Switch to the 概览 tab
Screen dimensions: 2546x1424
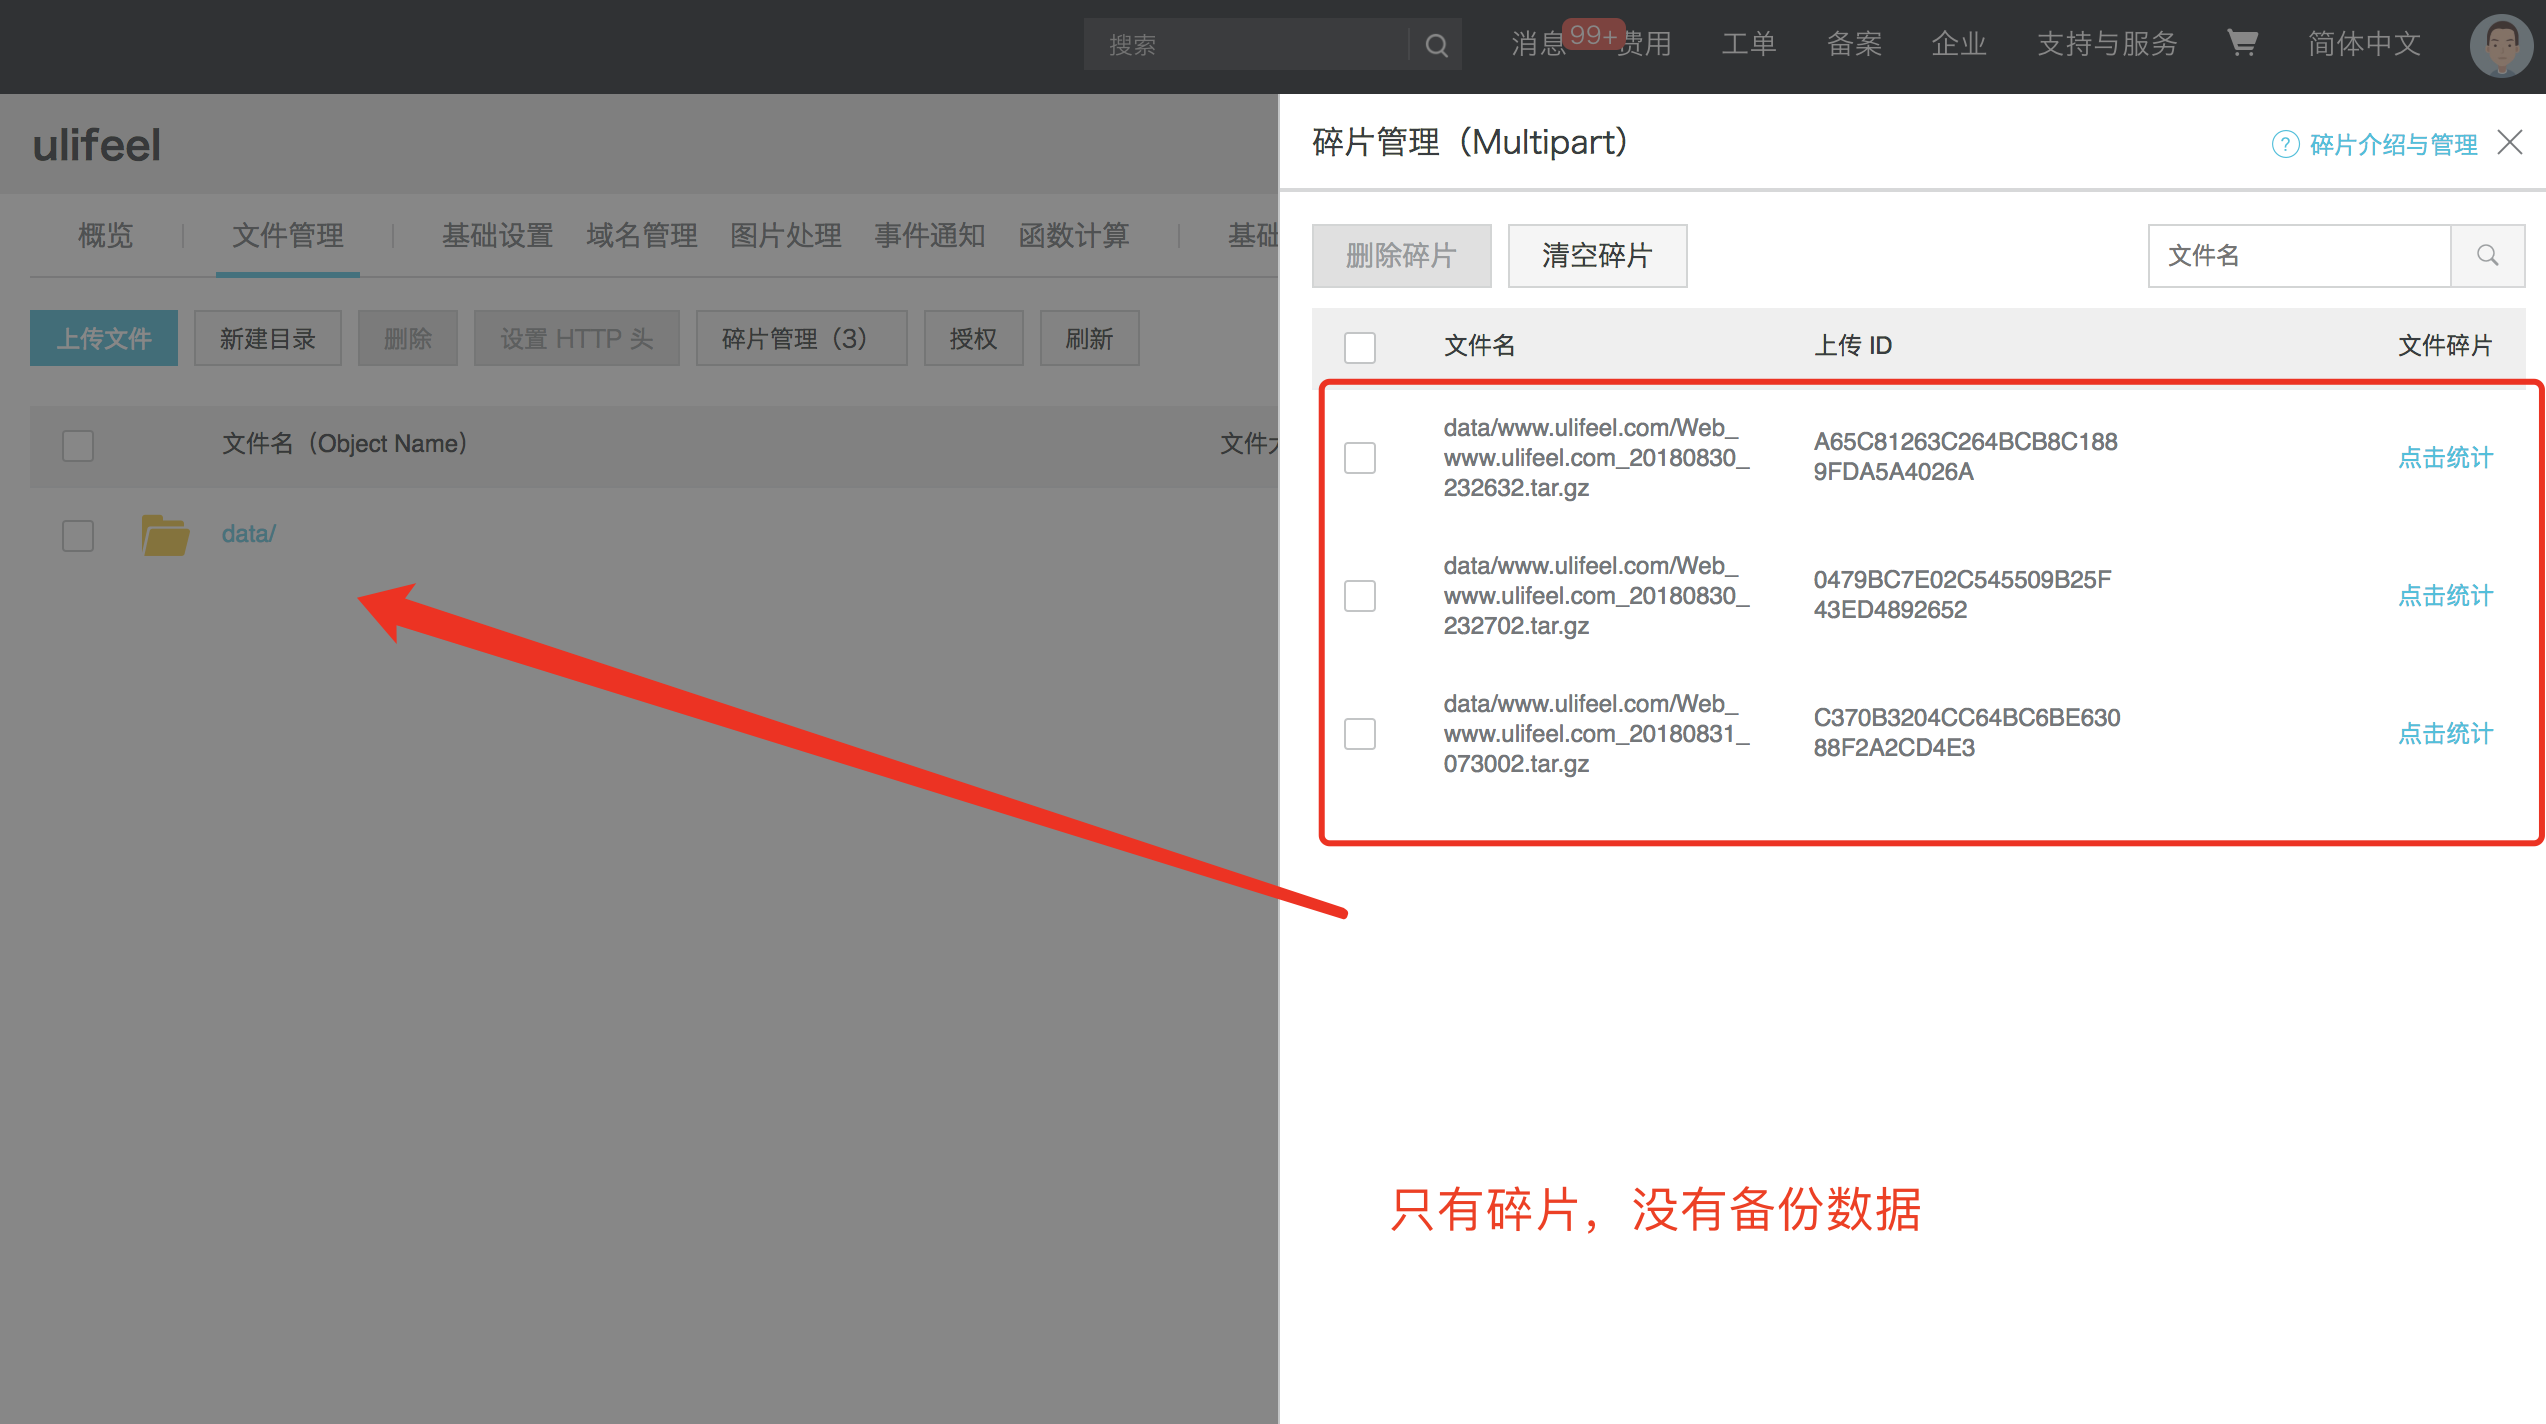[x=104, y=236]
